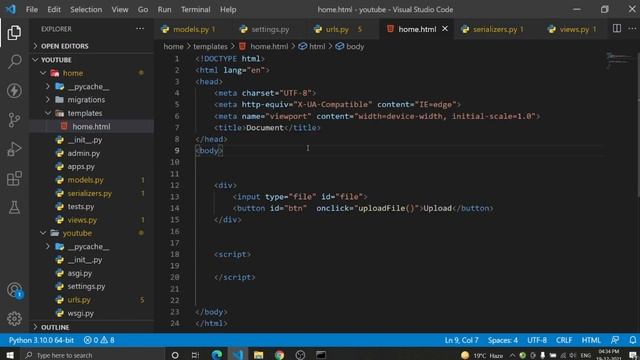Open the Manage gear icon
Image resolution: width=640 pixels, height=360 pixels.
(x=14, y=318)
